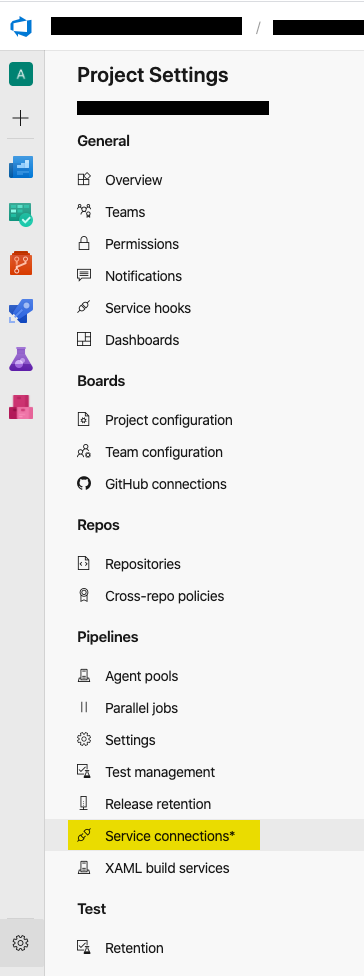Image resolution: width=364 pixels, height=976 pixels.
Task: Open Project settings gear at bottom
Action: click(21, 943)
